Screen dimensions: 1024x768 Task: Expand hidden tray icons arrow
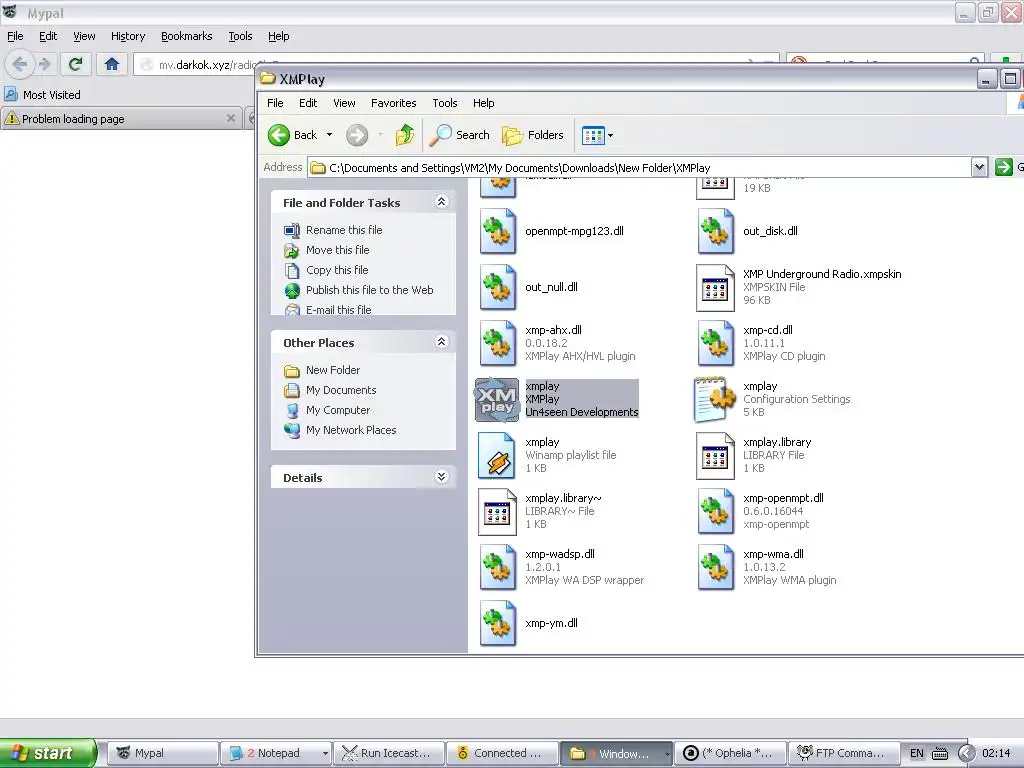coord(966,754)
